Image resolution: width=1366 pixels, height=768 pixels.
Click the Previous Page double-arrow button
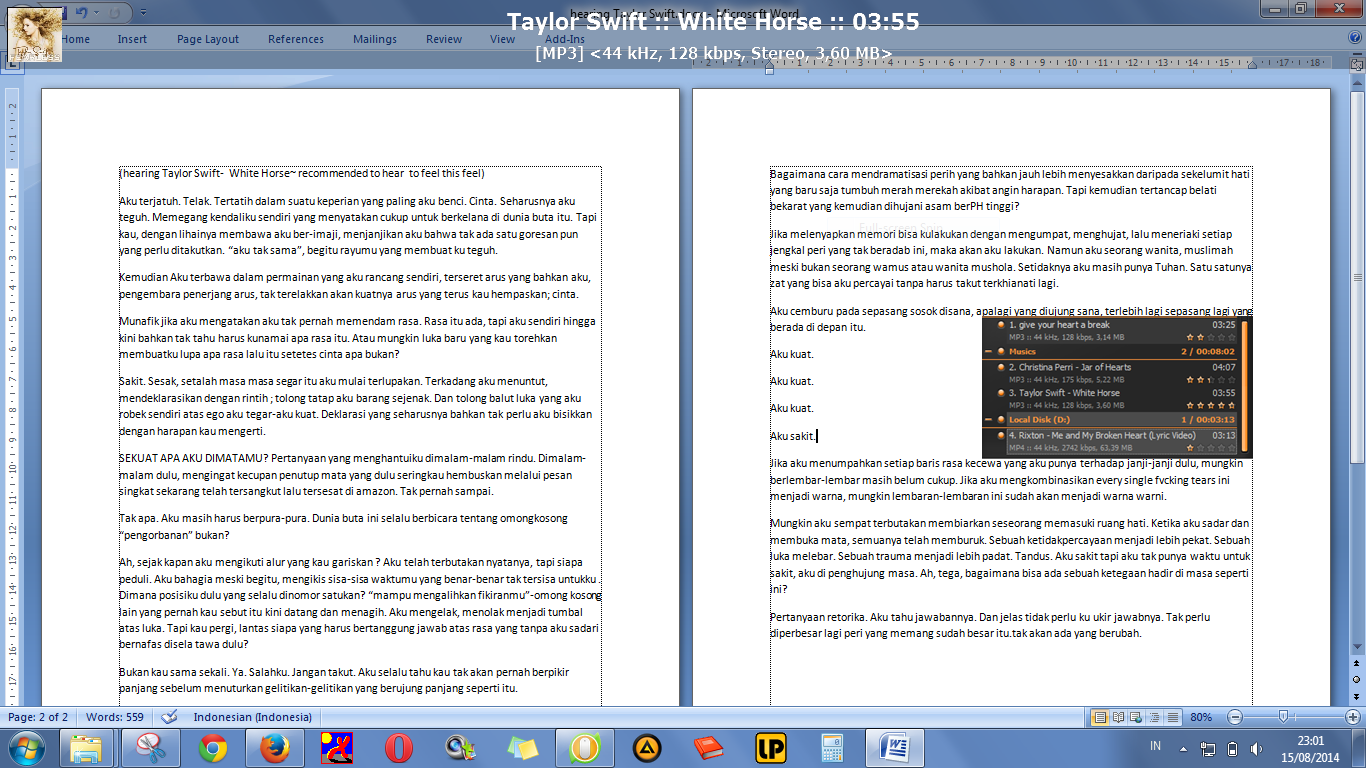1356,665
